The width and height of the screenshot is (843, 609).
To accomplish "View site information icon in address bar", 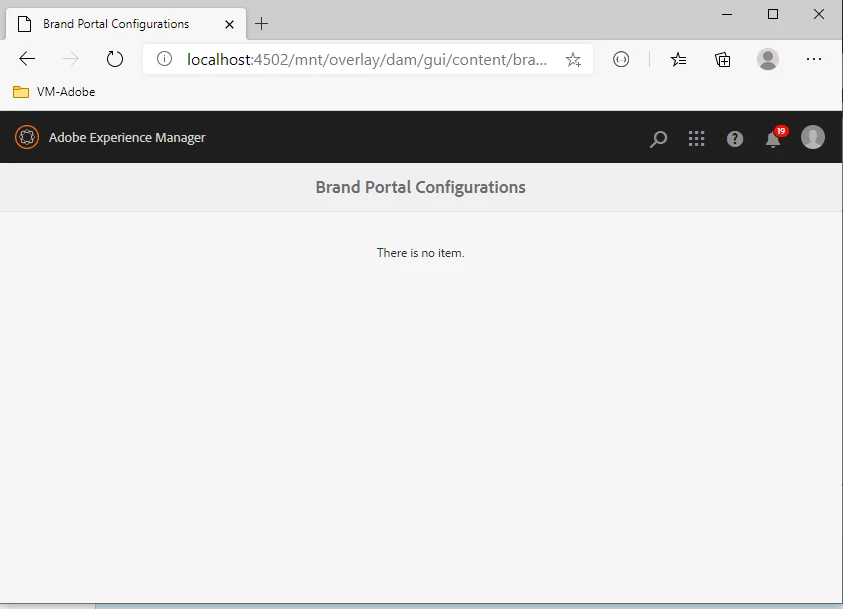I will click(164, 59).
